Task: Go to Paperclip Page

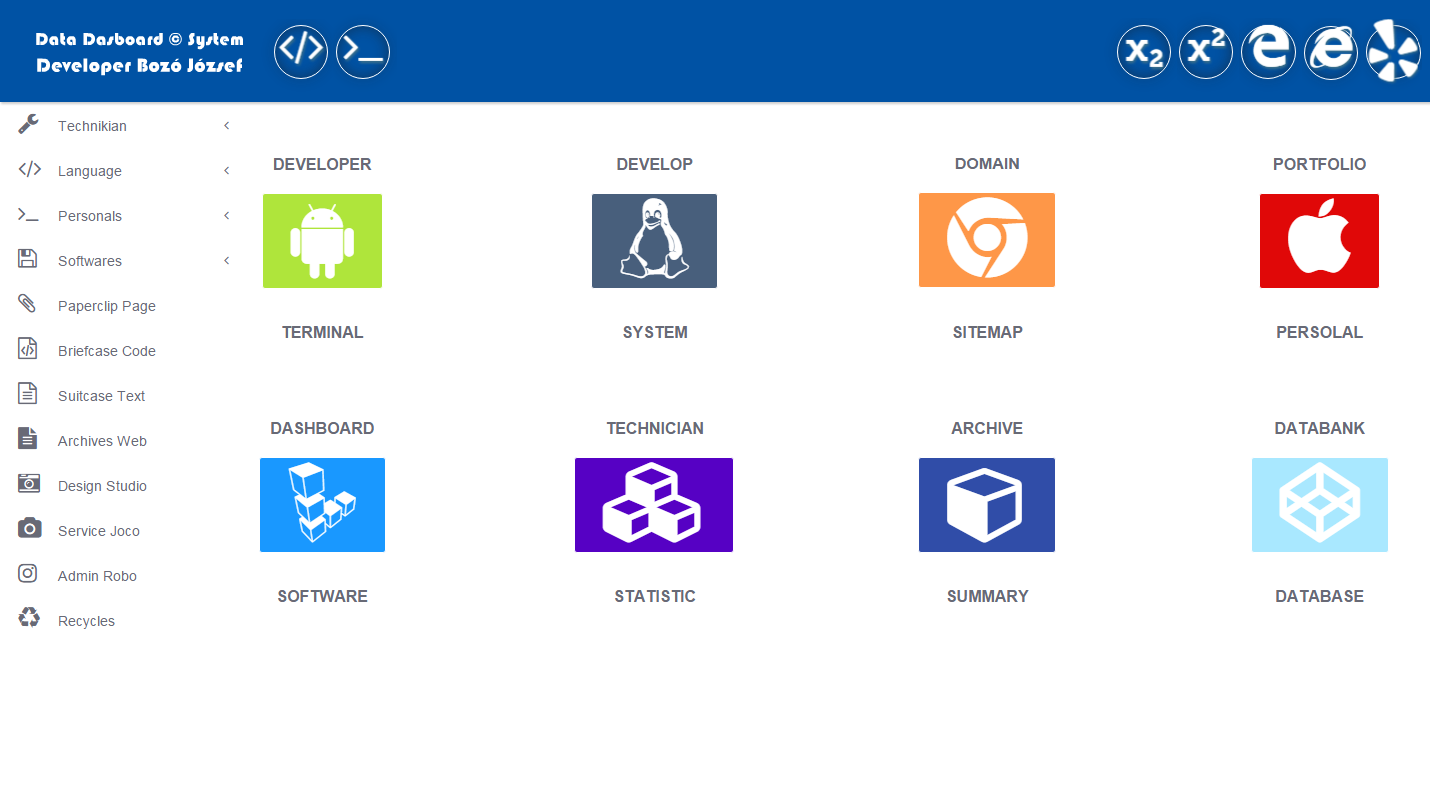Action: click(107, 306)
